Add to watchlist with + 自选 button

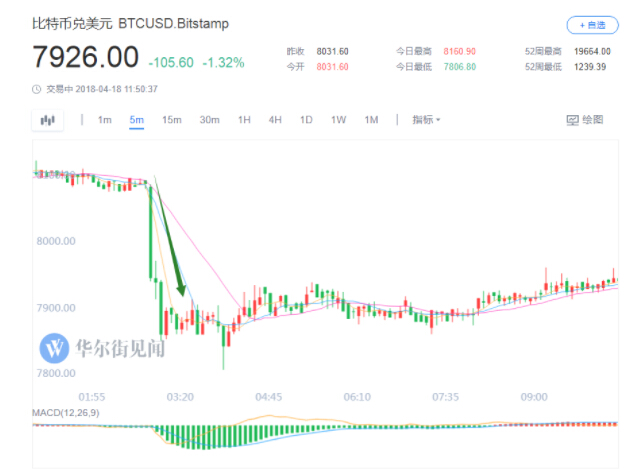click(592, 25)
